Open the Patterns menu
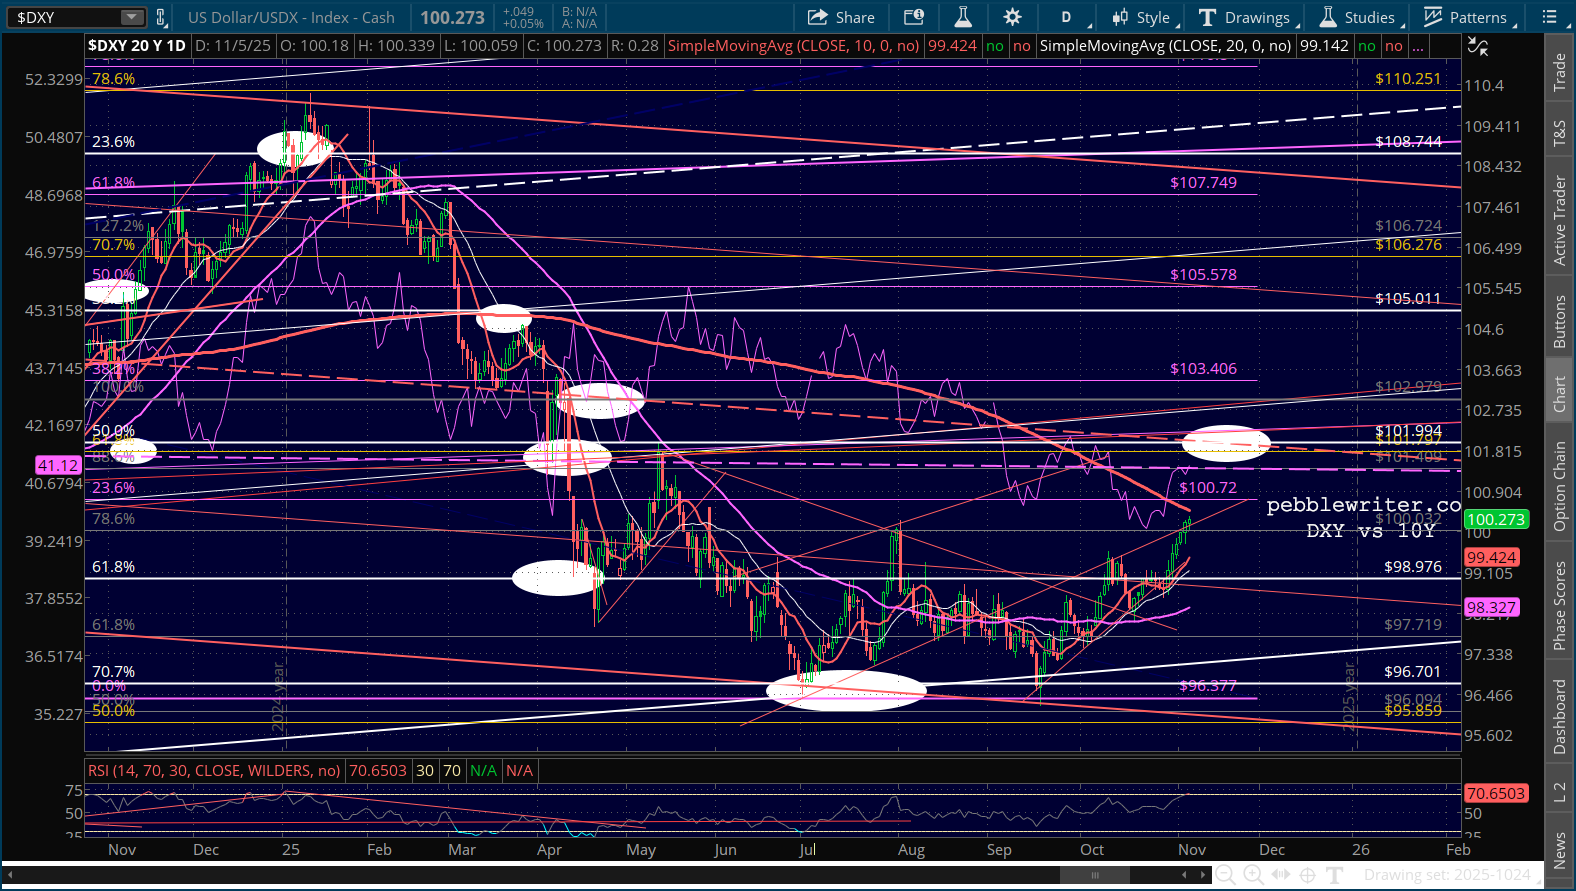Viewport: 1576px width, 891px height. [x=1470, y=17]
